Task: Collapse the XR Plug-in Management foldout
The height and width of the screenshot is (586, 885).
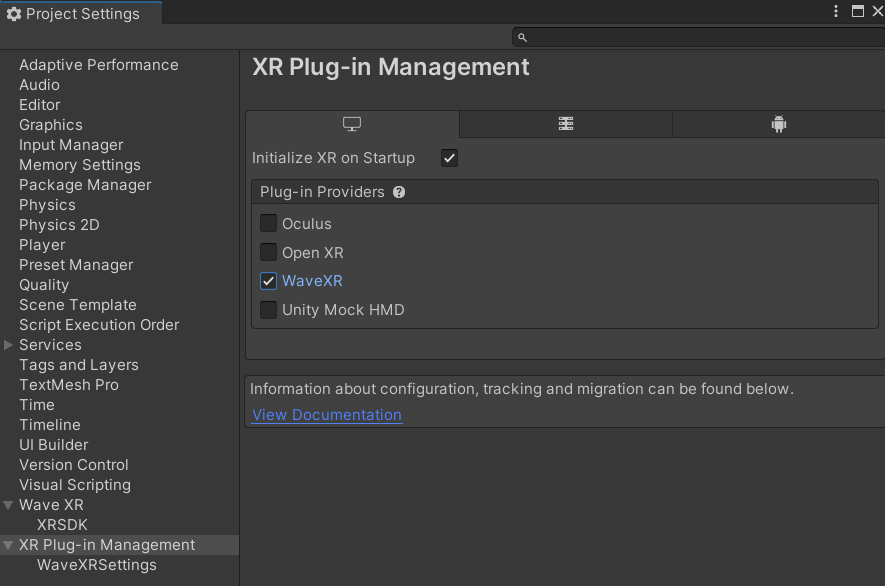Action: pos(8,544)
